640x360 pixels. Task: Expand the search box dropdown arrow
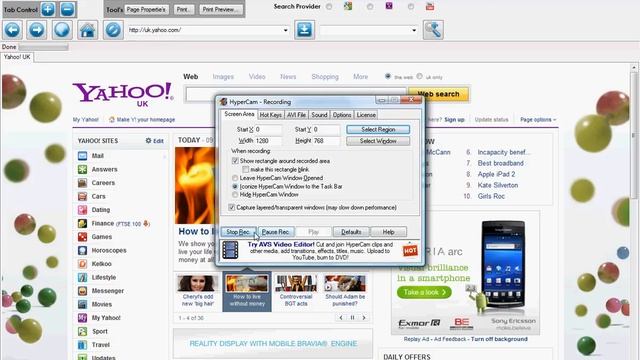coord(414,30)
